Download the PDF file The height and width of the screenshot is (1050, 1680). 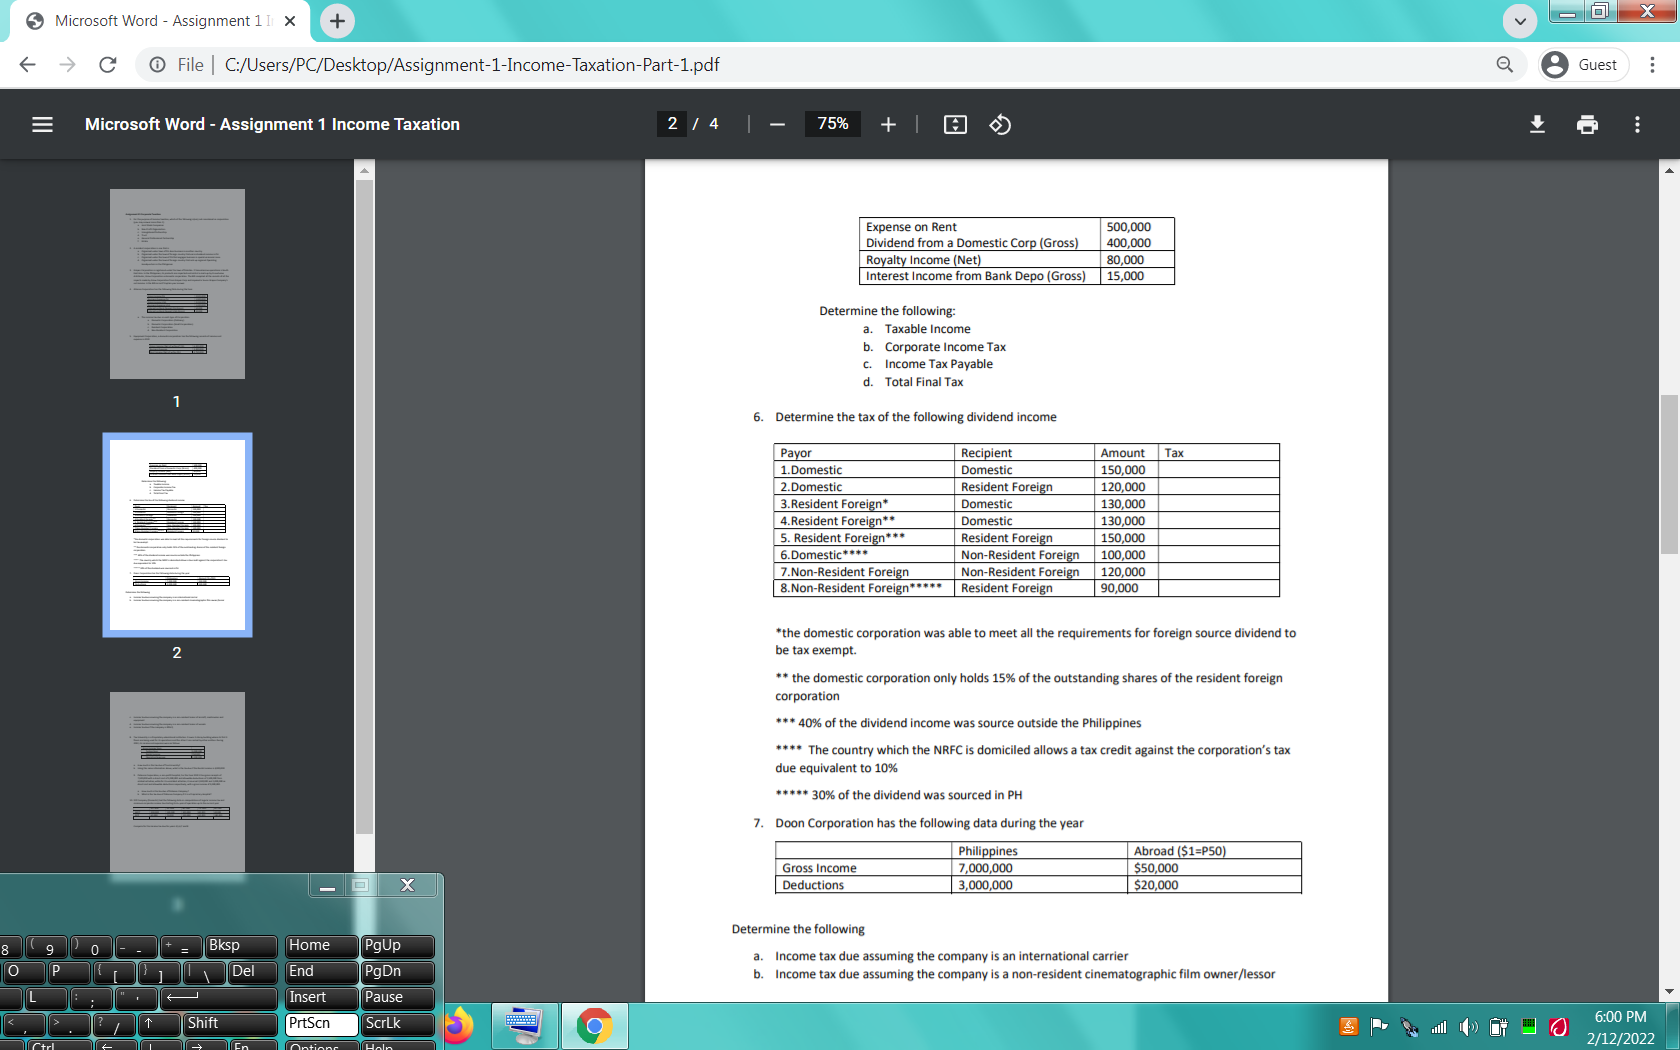pos(1537,124)
